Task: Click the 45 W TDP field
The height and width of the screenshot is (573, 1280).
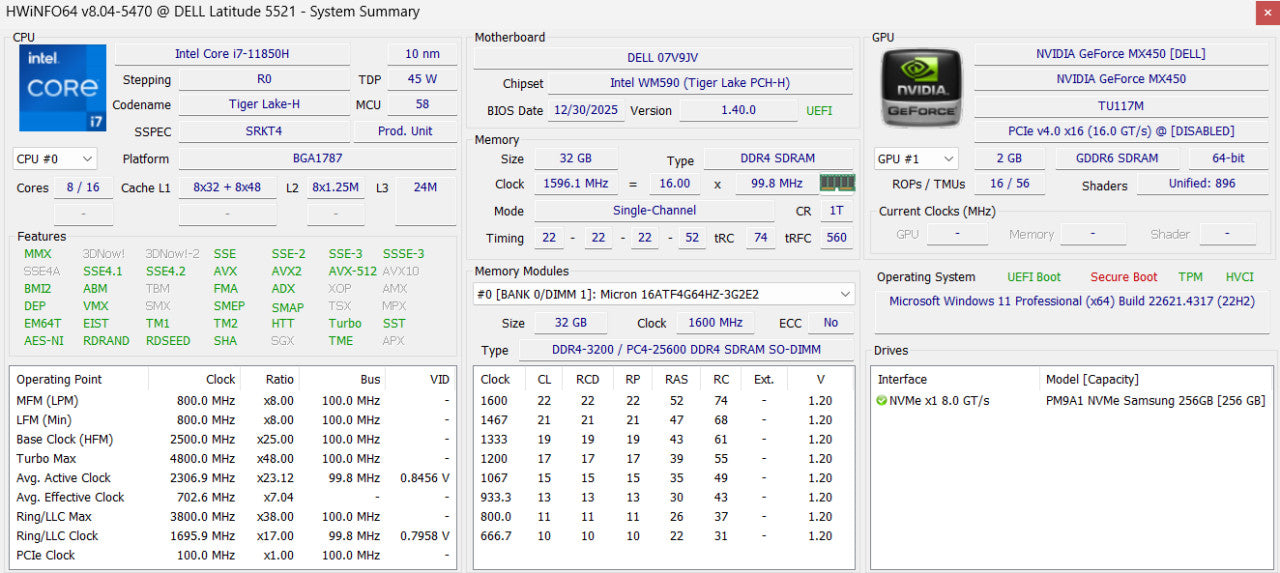Action: click(x=422, y=79)
